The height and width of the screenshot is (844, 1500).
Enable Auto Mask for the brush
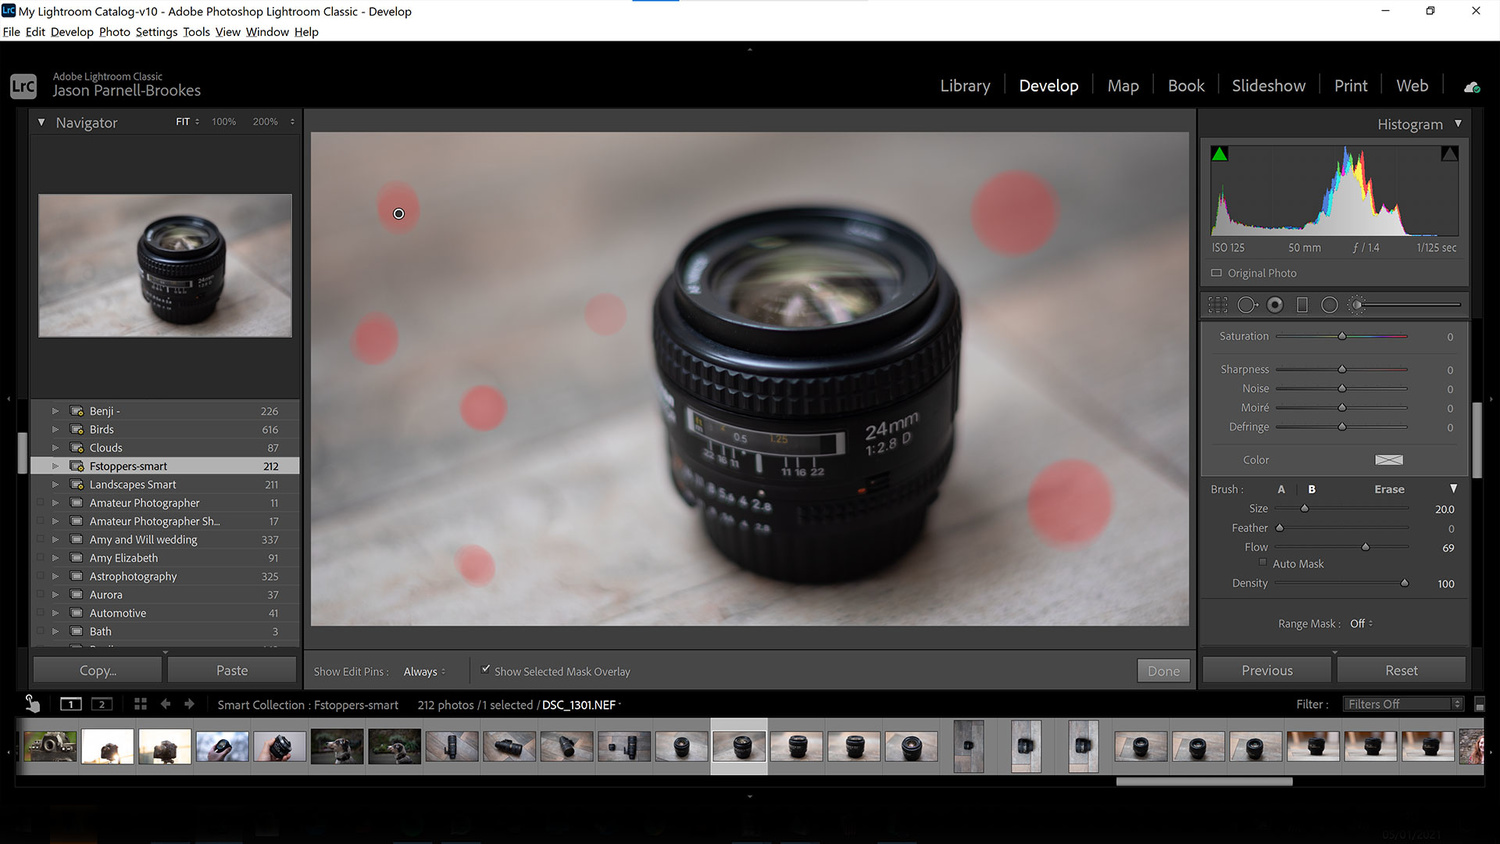click(x=1262, y=563)
